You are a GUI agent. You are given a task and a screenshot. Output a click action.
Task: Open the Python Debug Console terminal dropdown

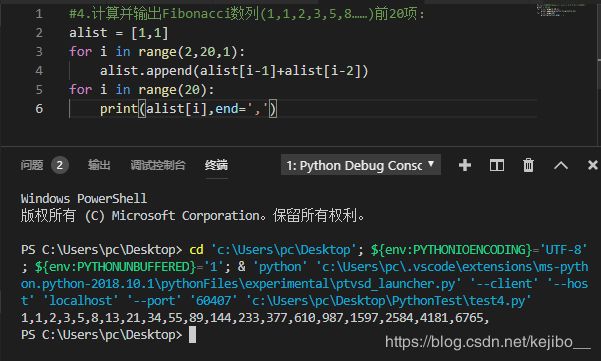click(x=361, y=165)
